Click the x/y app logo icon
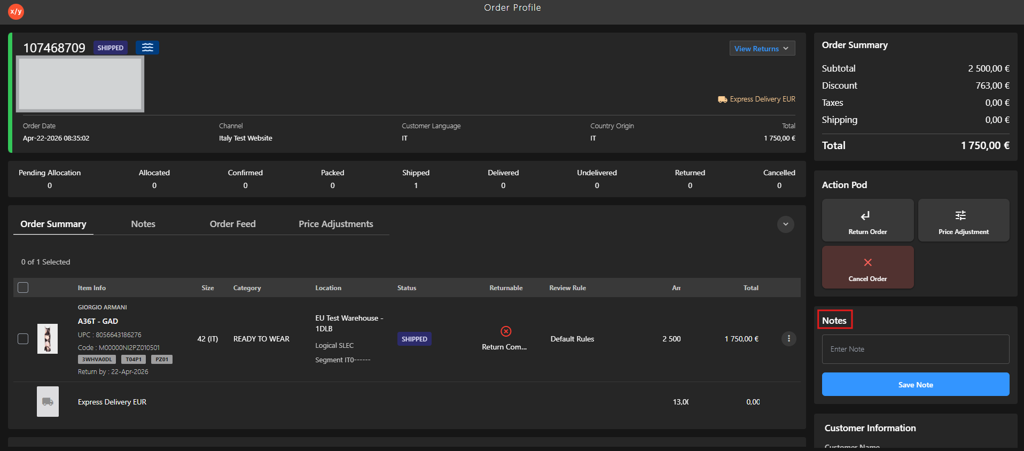This screenshot has width=1024, height=451. pos(16,11)
